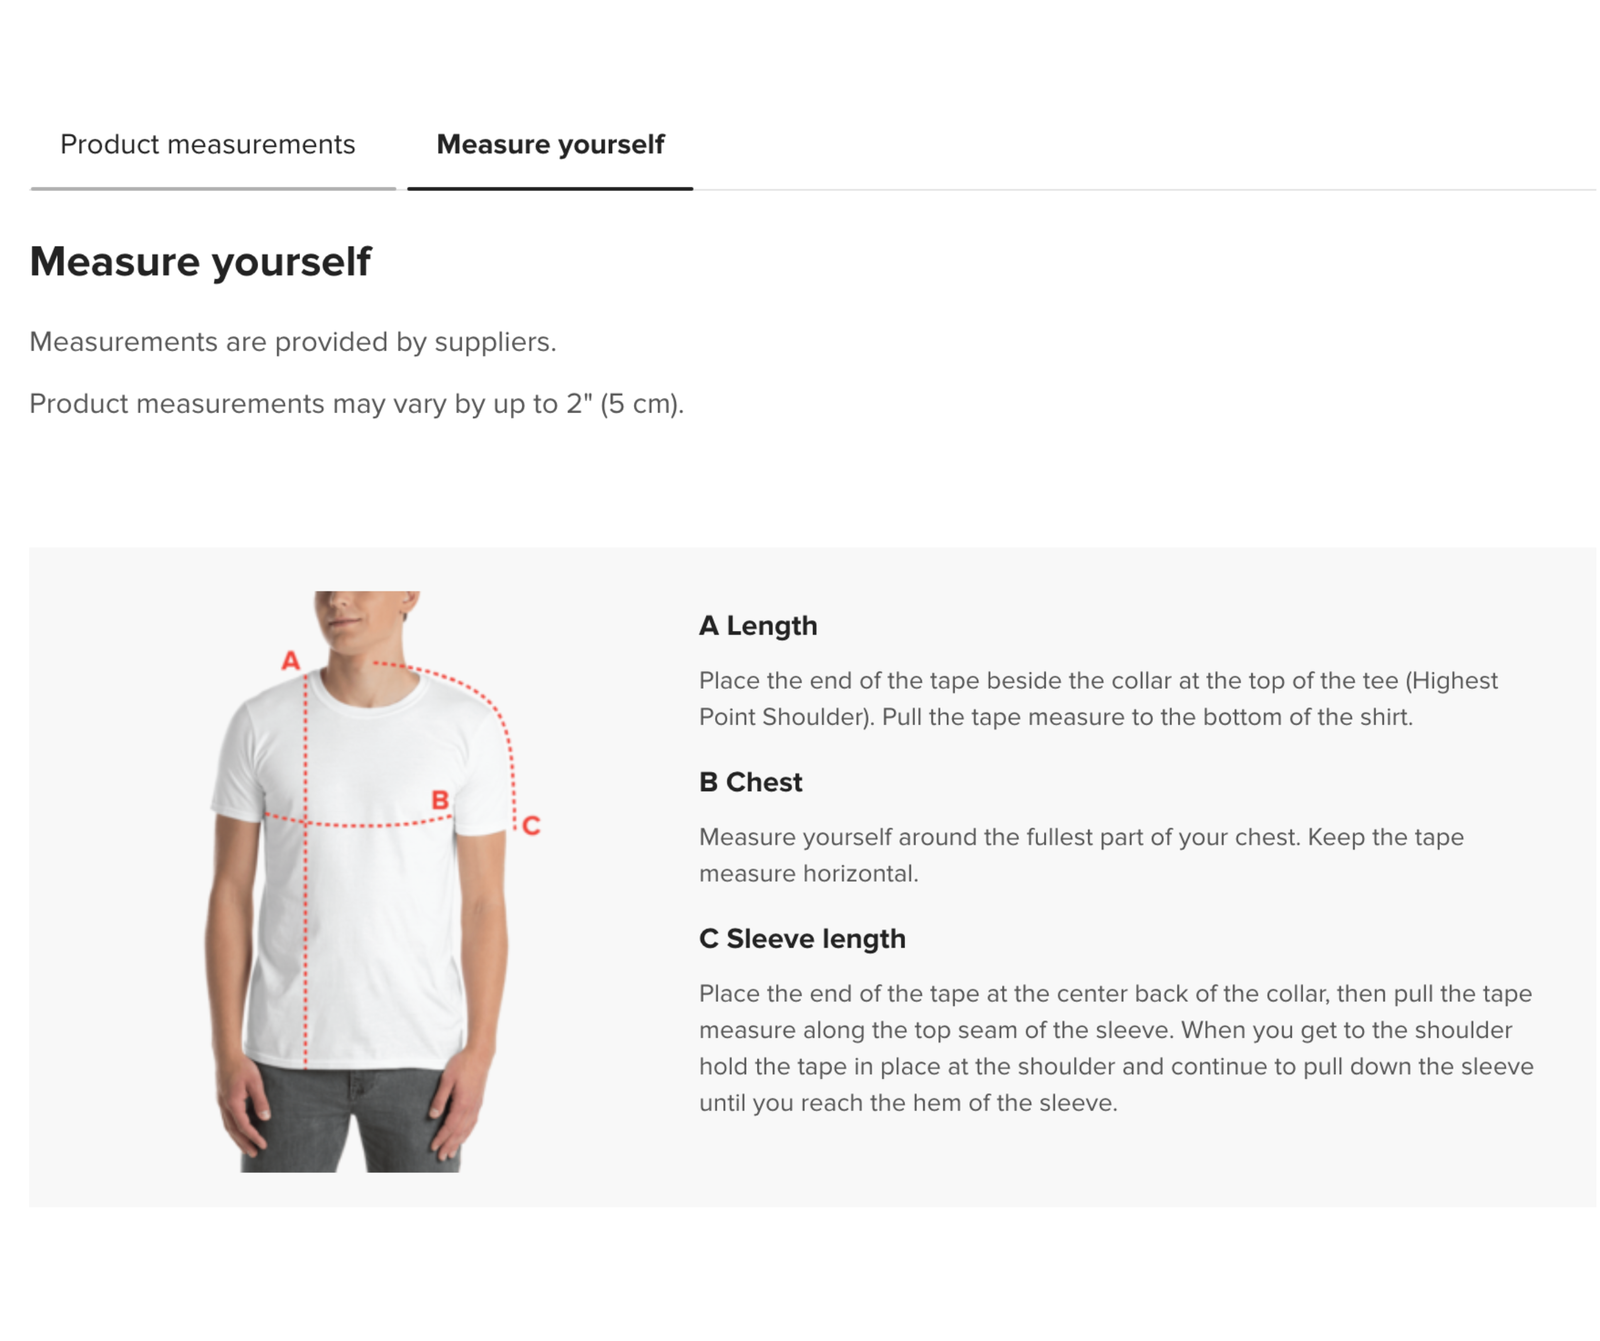This screenshot has width=1600, height=1341.
Task: Switch to the Product measurements tab
Action: [207, 145]
